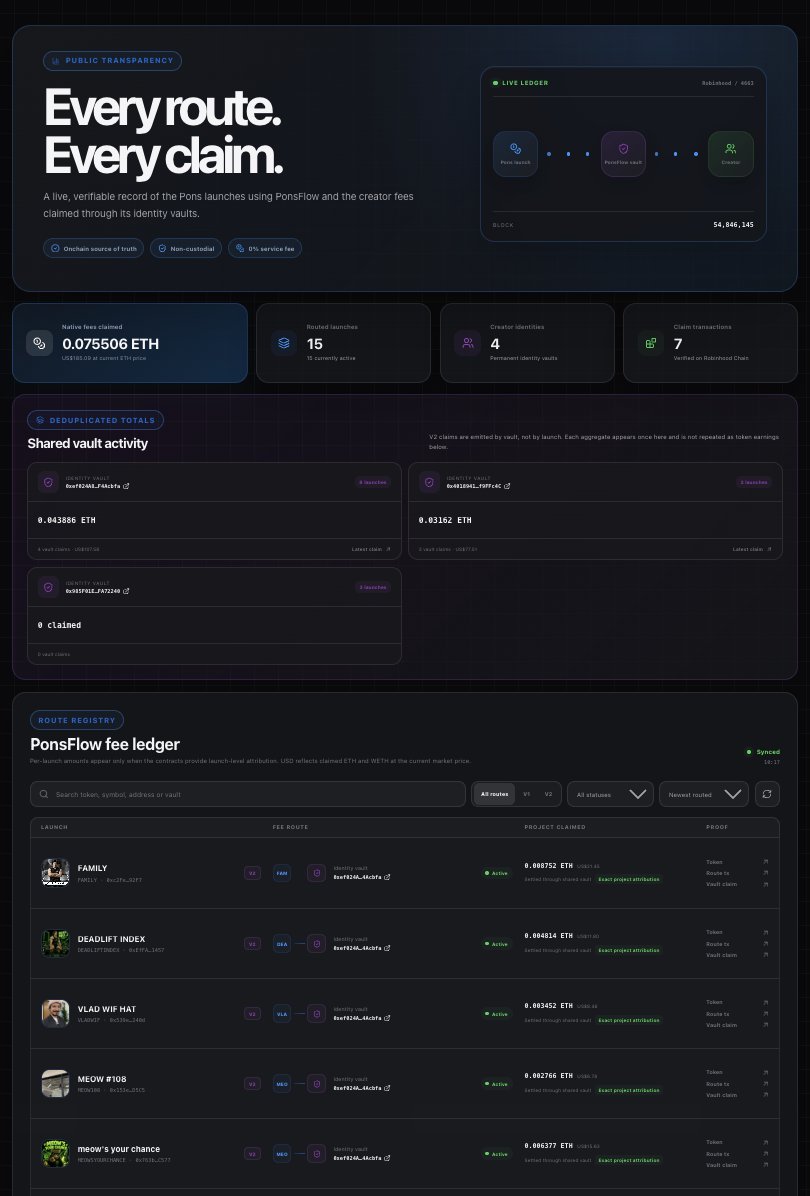810x1196 pixels.
Task: Open vault external link icon in VLAD WIF HAT row
Action: (387, 1018)
